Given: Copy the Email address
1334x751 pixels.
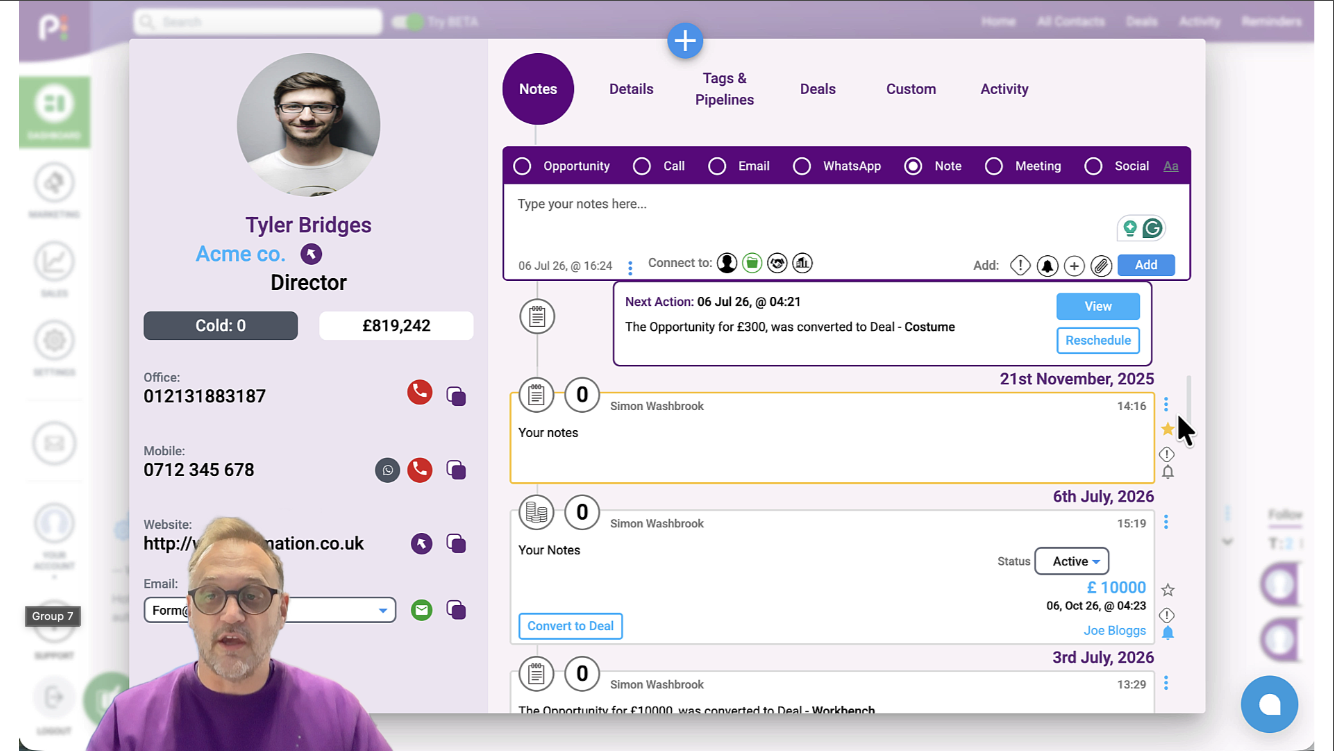Looking at the screenshot, I should click(456, 610).
